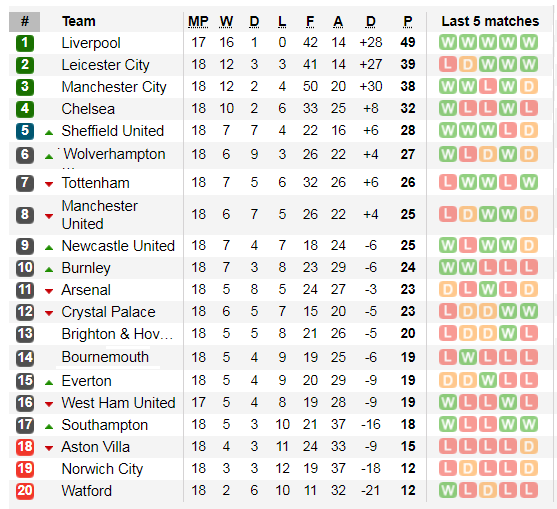Click Aston Villa's red down arrow
Screen dimensions: 557x509
[49, 448]
